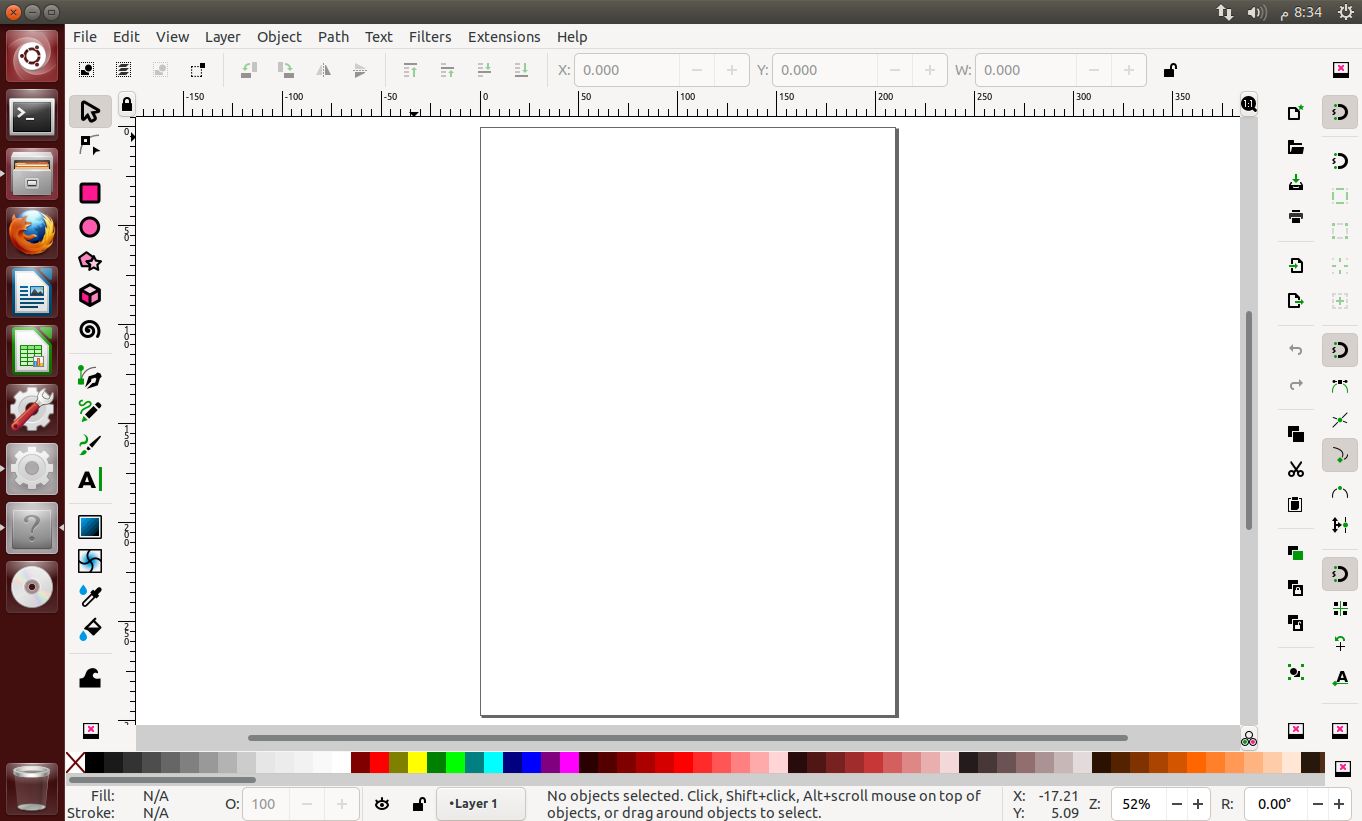Open the Path menu
The height and width of the screenshot is (821, 1362).
tap(333, 37)
